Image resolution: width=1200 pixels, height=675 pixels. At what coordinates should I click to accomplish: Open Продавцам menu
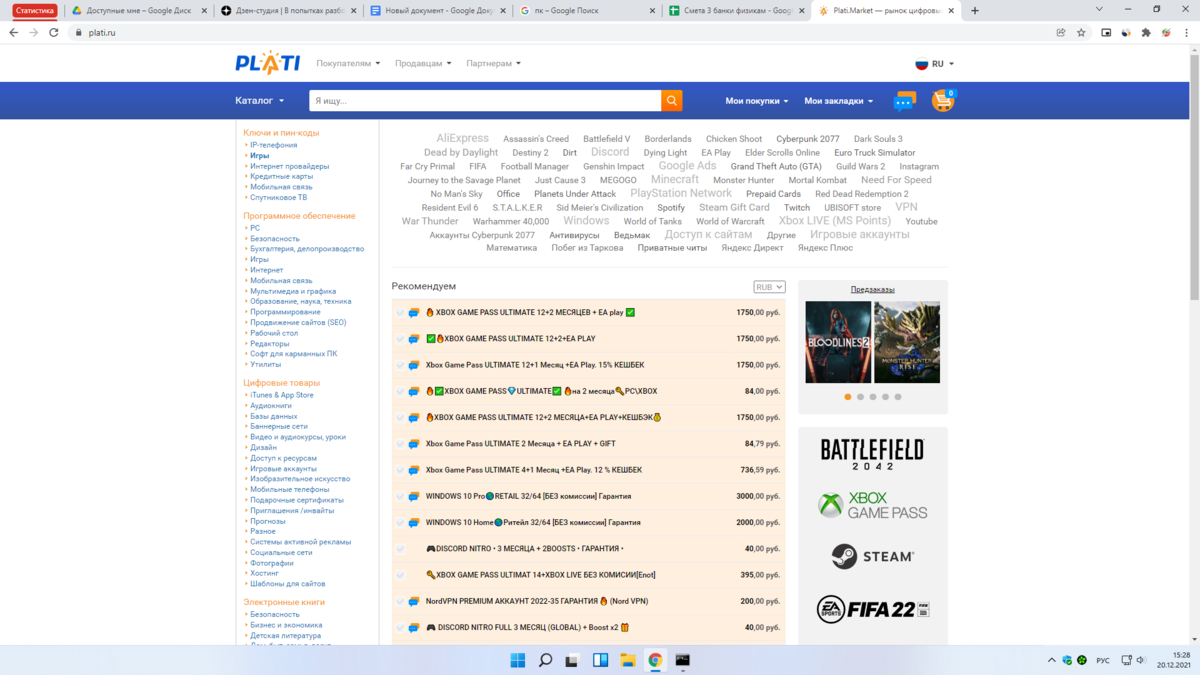point(423,63)
